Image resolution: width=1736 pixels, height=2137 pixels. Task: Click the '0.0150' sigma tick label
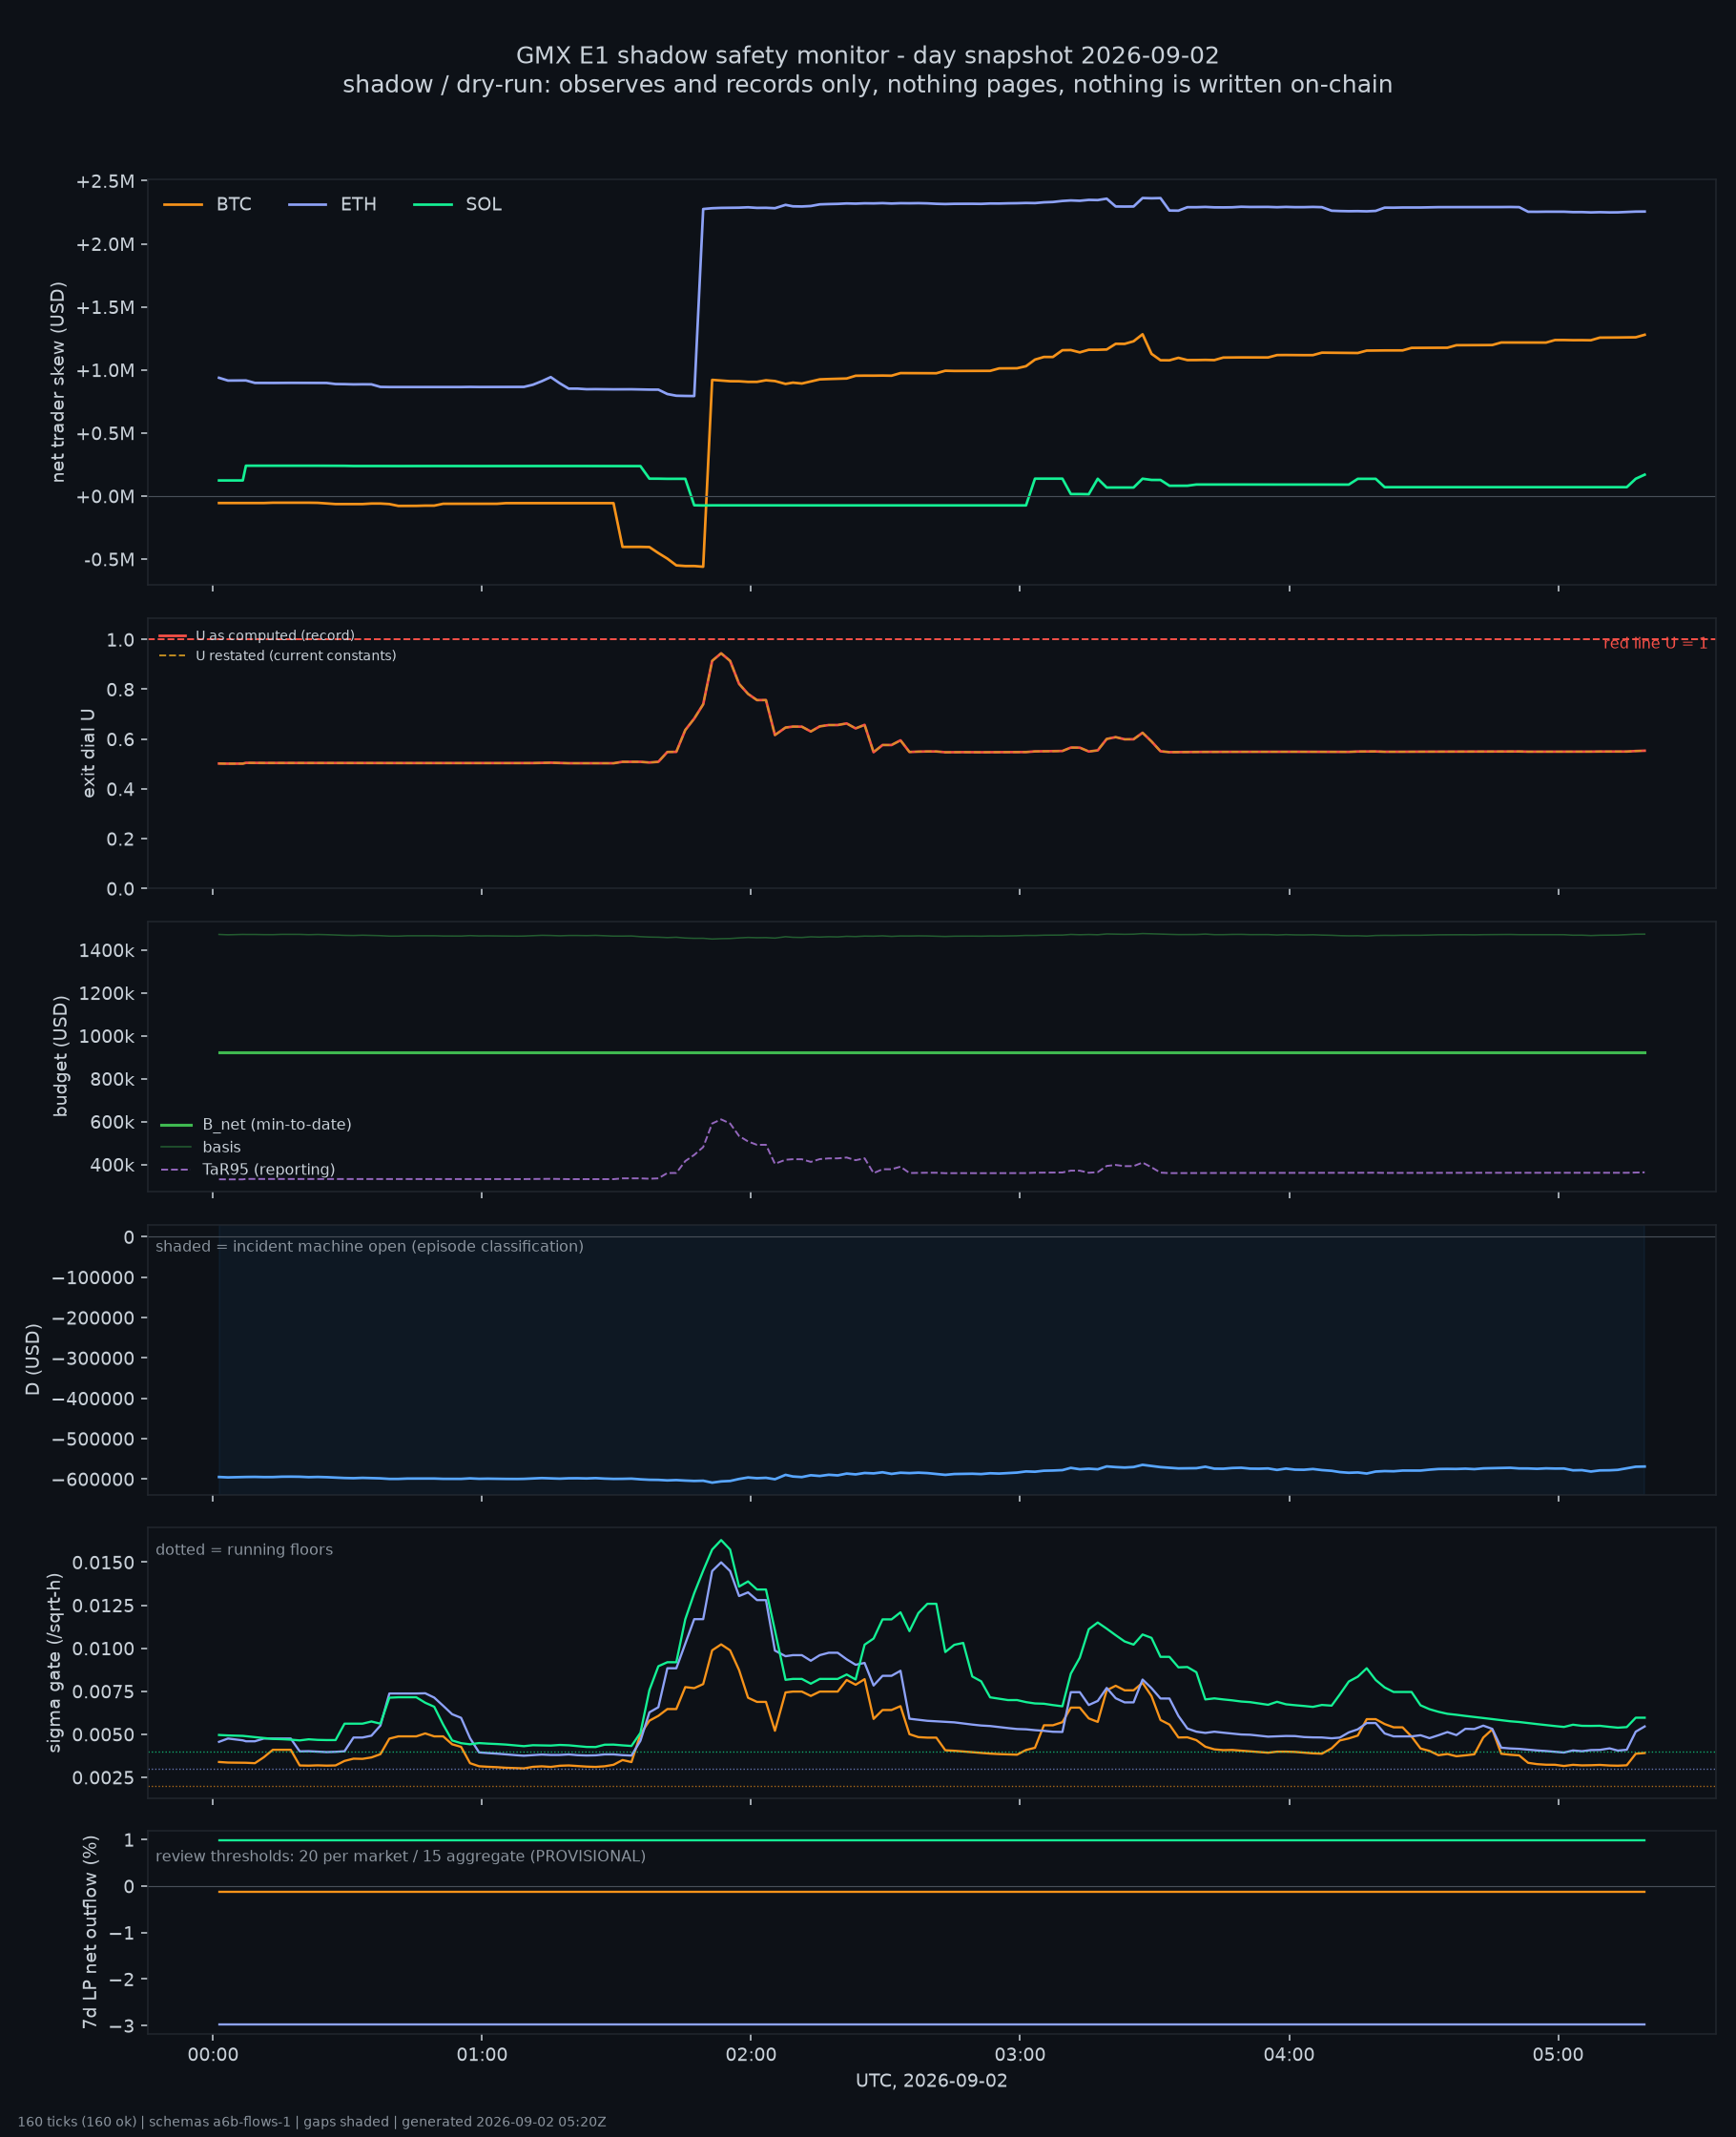[103, 1563]
